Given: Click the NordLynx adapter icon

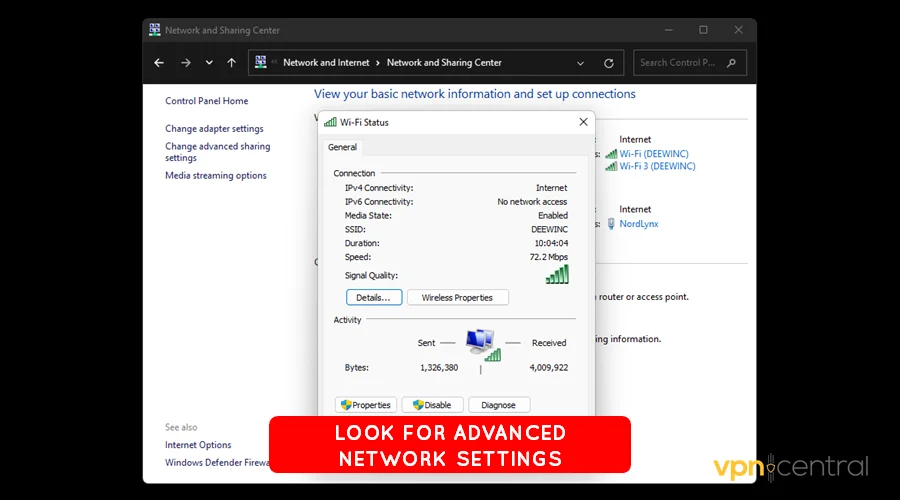Looking at the screenshot, I should pos(611,224).
